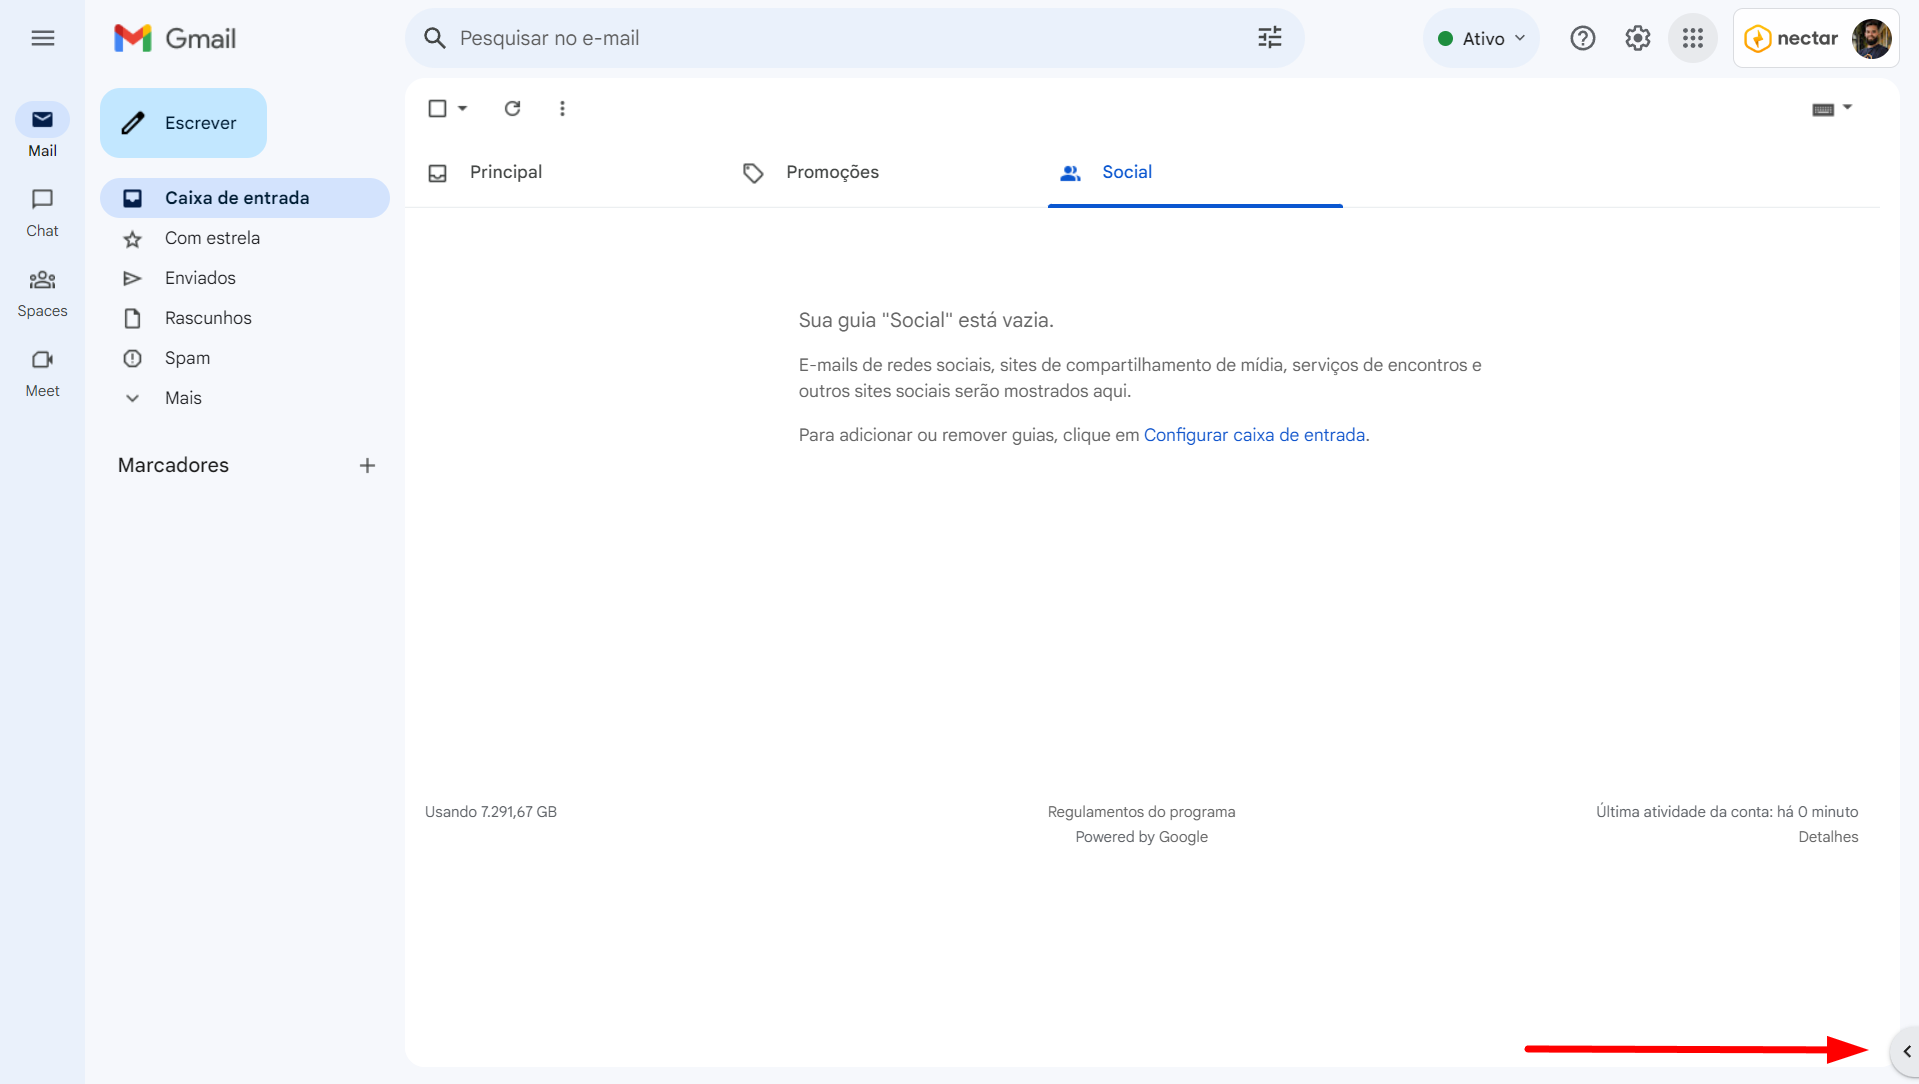Click the Rascunhos draft icon
The width and height of the screenshot is (1919, 1084).
coord(132,318)
